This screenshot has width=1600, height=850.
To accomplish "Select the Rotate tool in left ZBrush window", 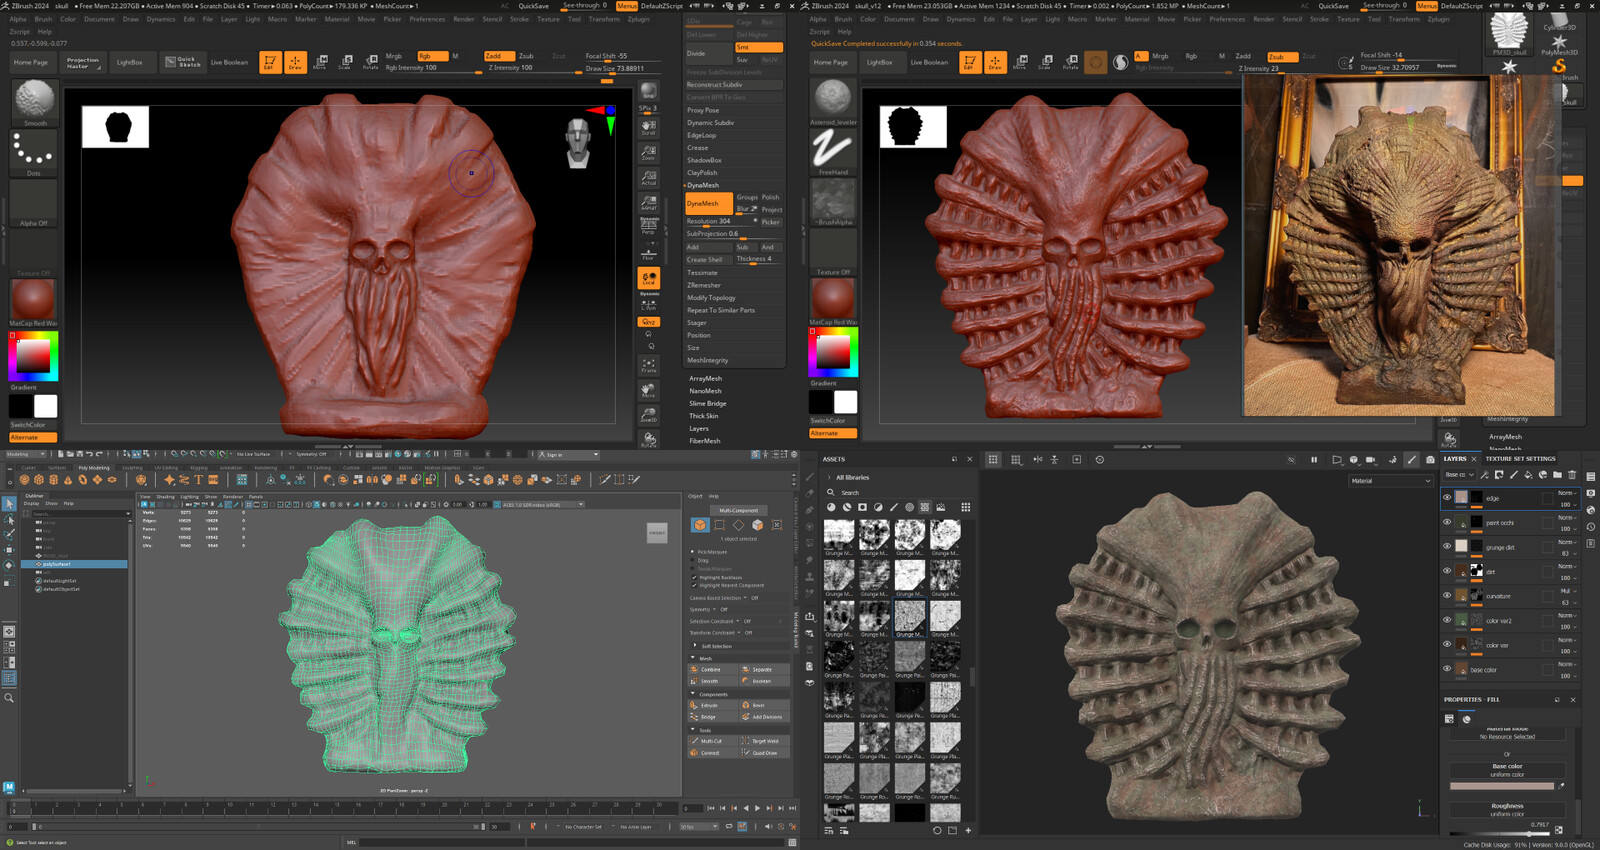I will pos(371,62).
